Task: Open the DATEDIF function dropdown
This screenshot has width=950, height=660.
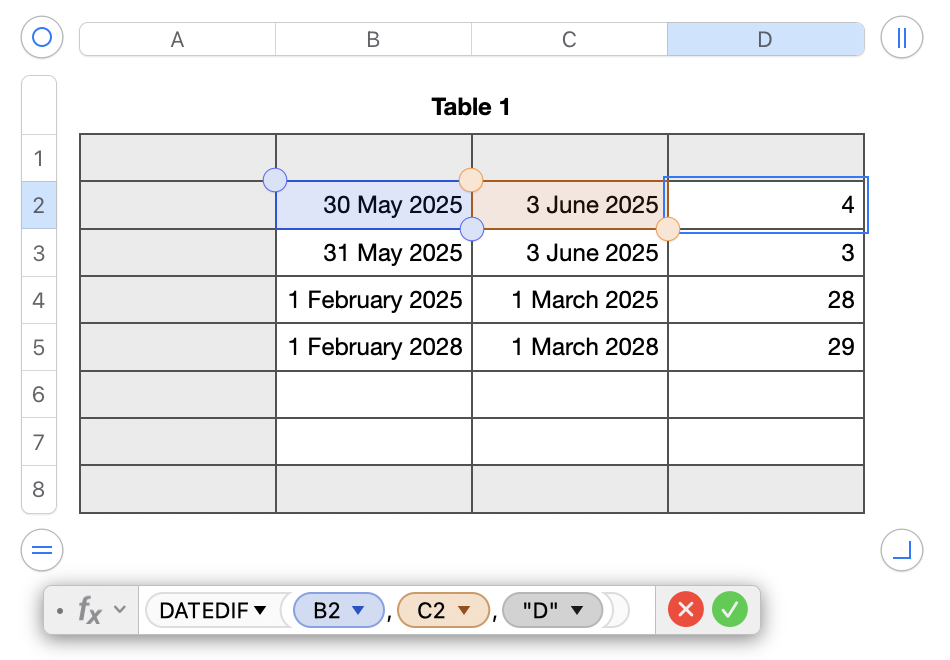Action: [x=260, y=610]
